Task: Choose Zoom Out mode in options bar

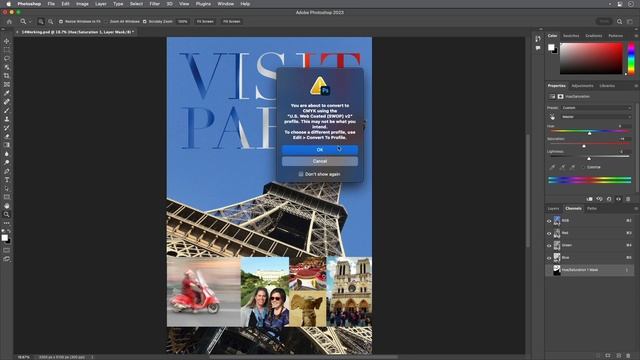Action: pyautogui.click(x=51, y=22)
